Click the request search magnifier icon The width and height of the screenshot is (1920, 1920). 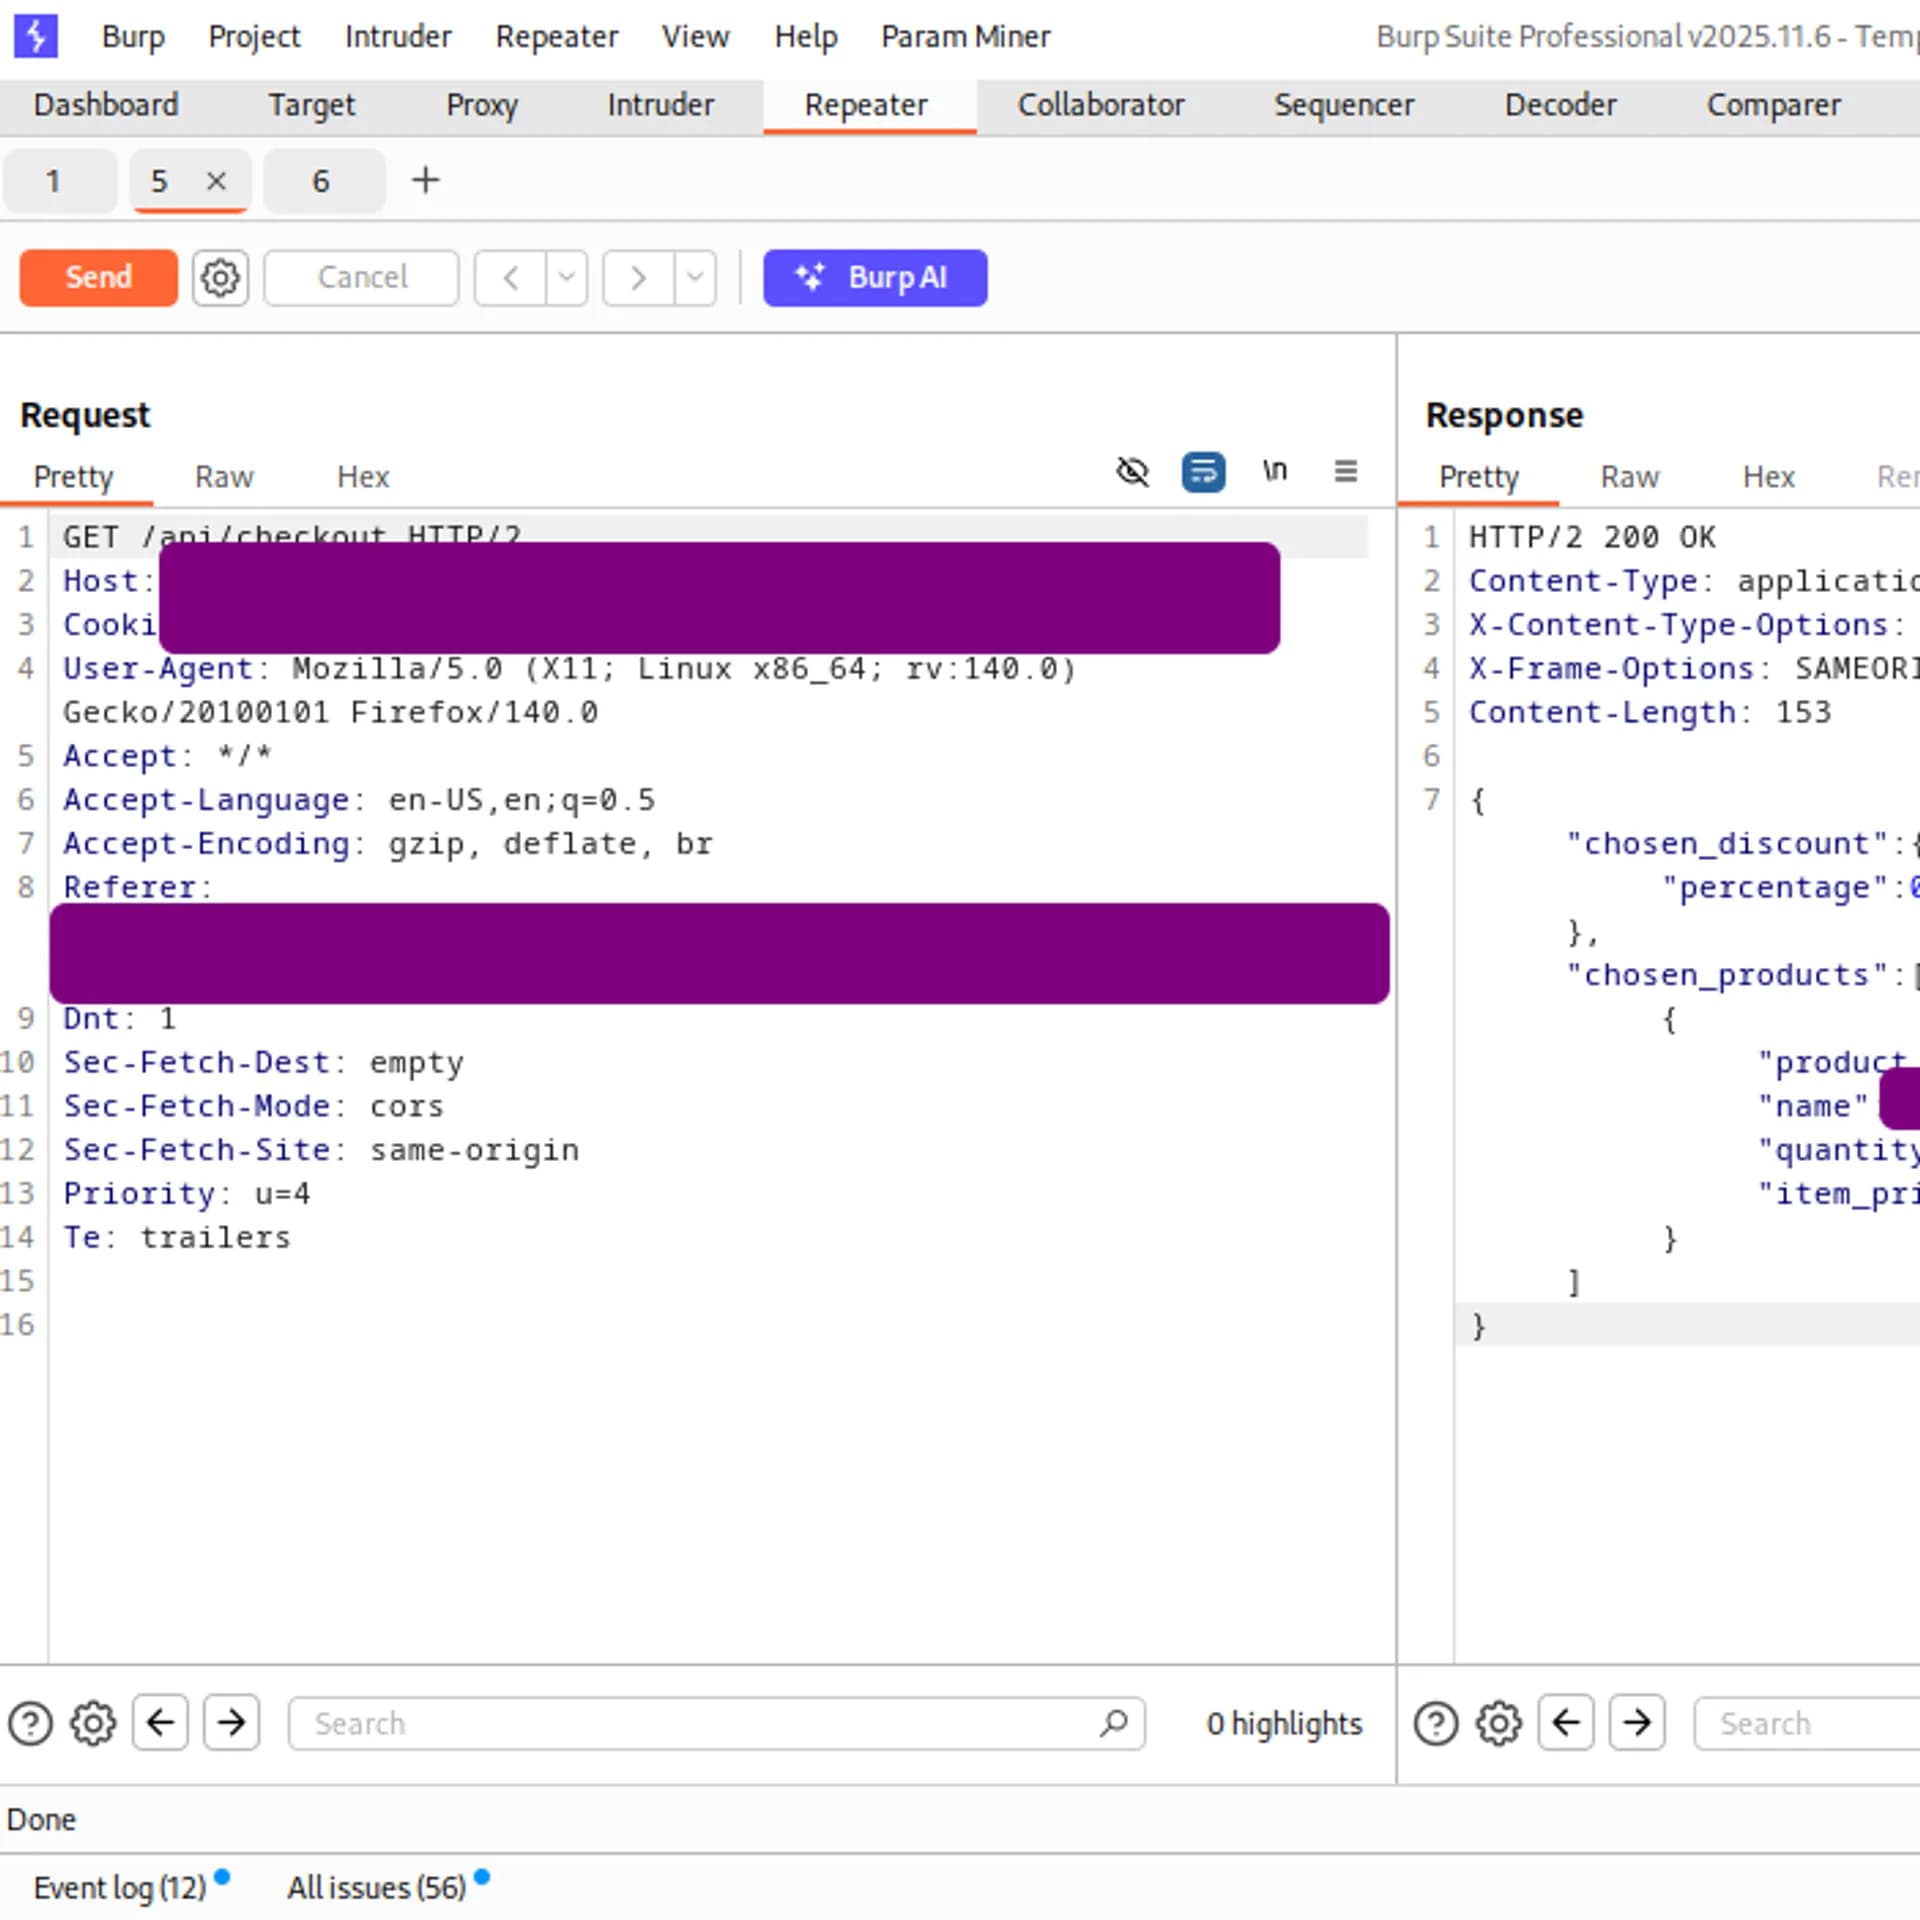click(1113, 1723)
